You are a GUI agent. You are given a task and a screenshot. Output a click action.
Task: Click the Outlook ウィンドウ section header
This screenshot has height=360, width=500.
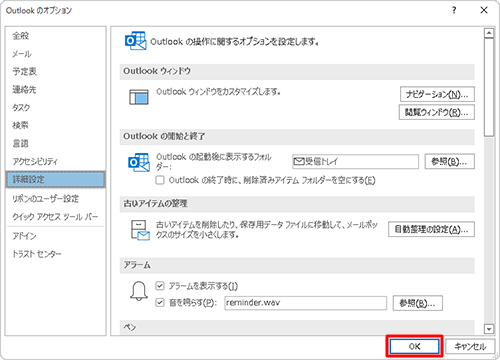tap(297, 71)
